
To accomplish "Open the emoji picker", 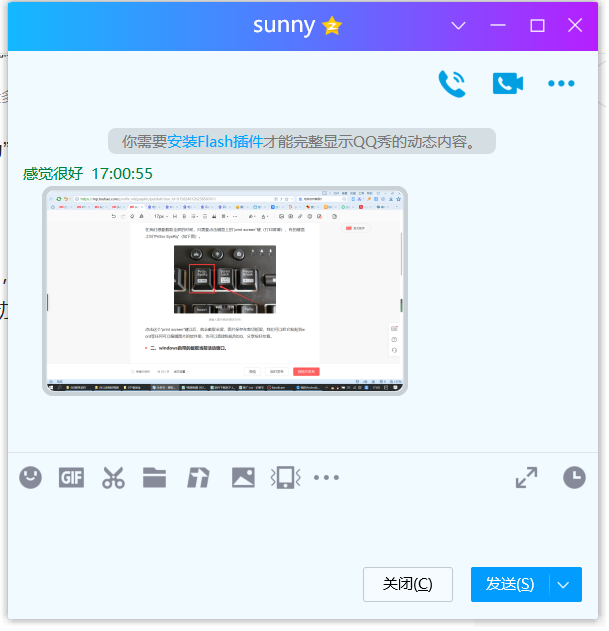I will tap(31, 478).
